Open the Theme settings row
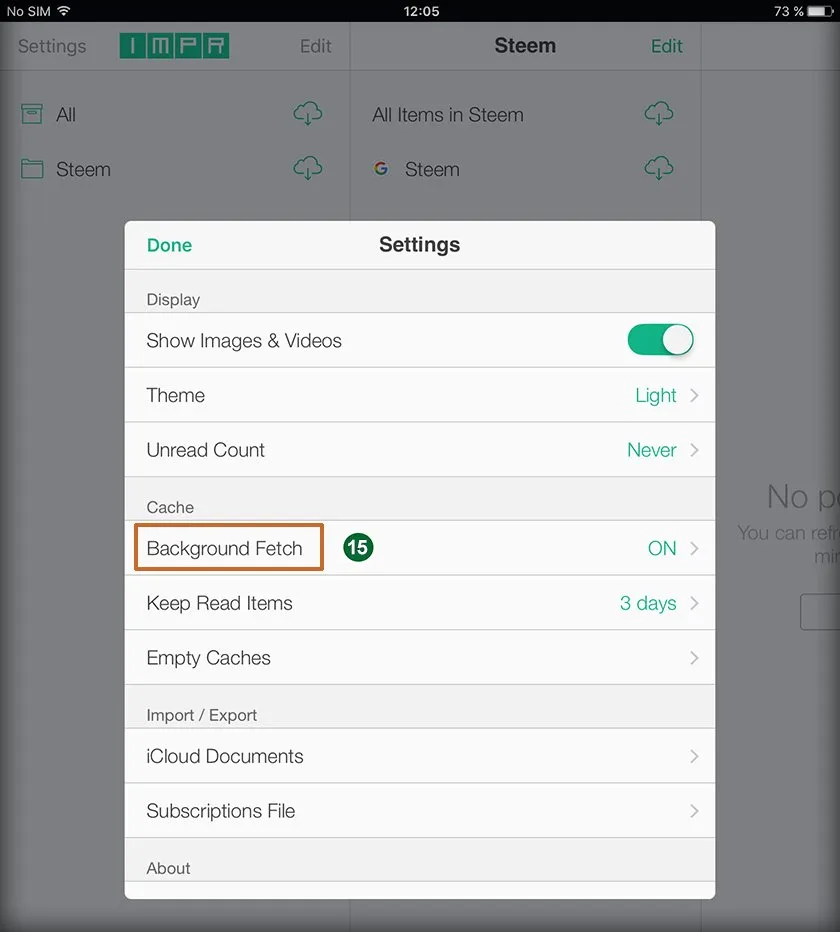Screen dimensions: 840x932 point(420,395)
